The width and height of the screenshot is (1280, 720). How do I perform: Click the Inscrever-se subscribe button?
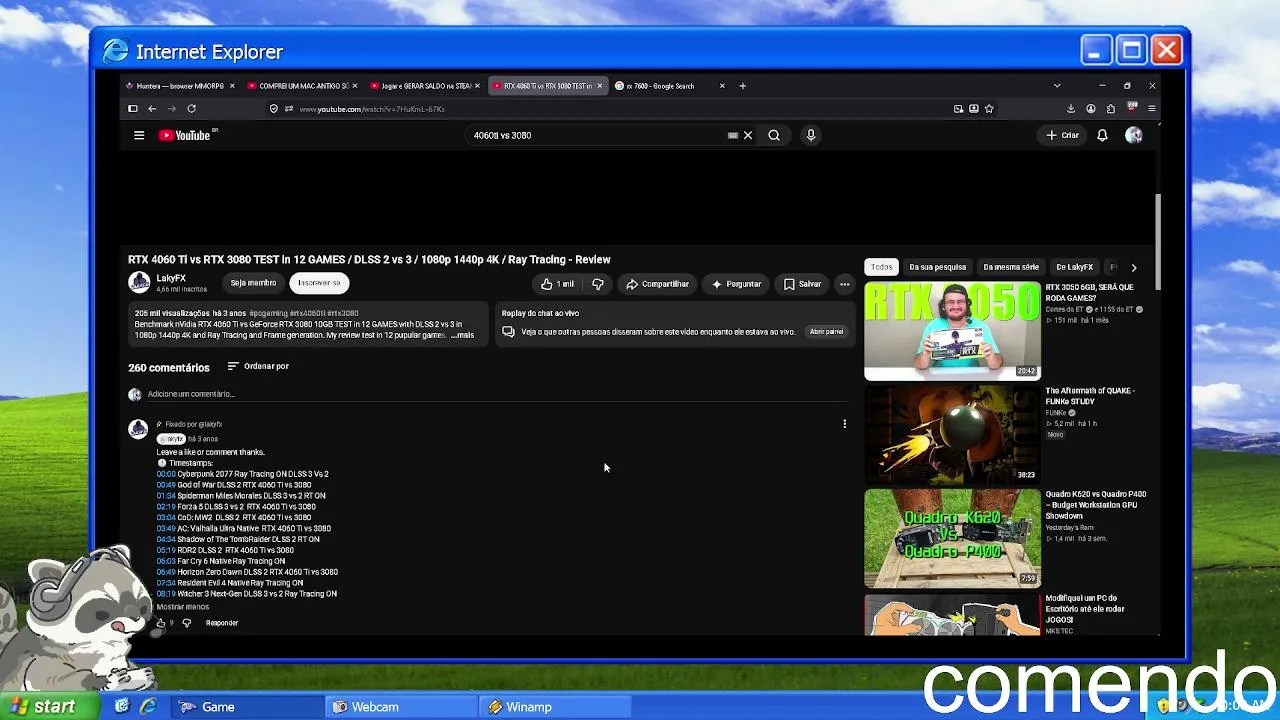(319, 283)
